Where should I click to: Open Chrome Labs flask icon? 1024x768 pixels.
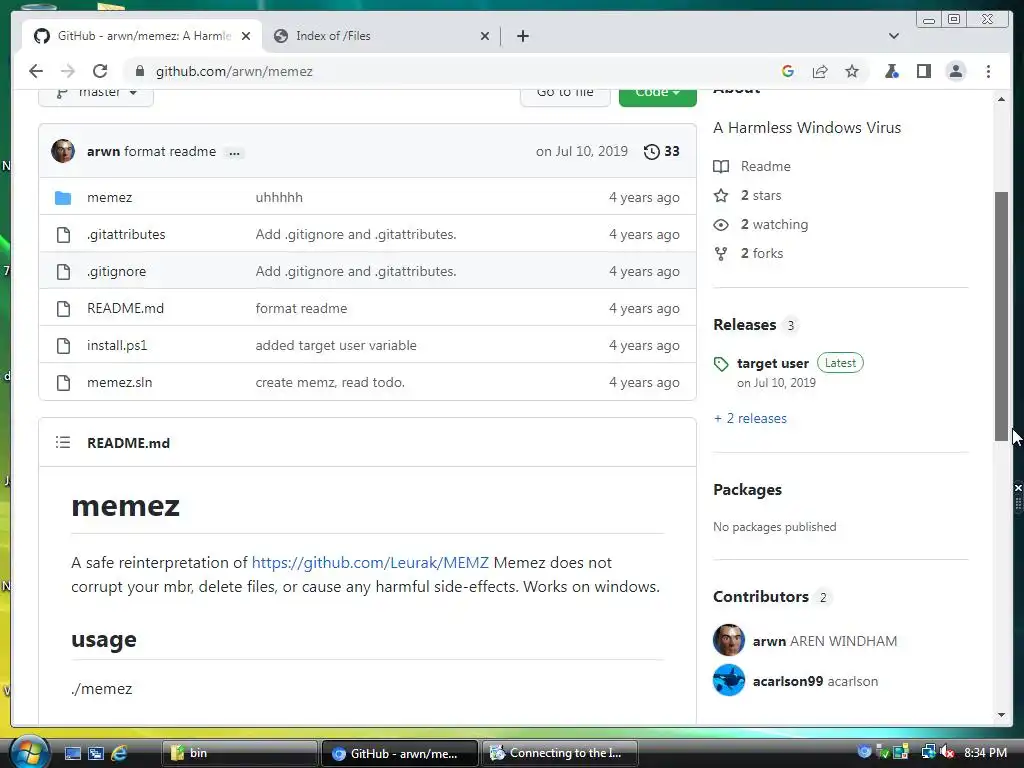(891, 71)
